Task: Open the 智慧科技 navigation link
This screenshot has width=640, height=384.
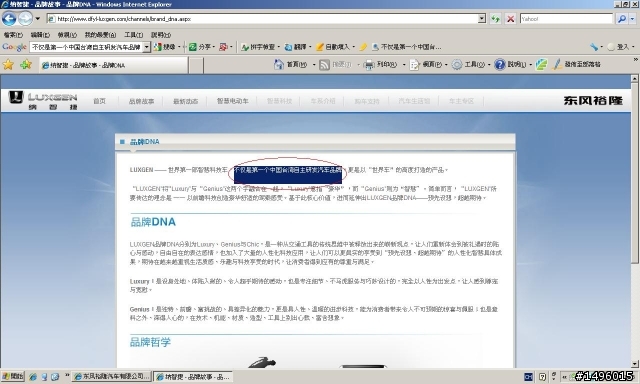Action: tap(280, 101)
